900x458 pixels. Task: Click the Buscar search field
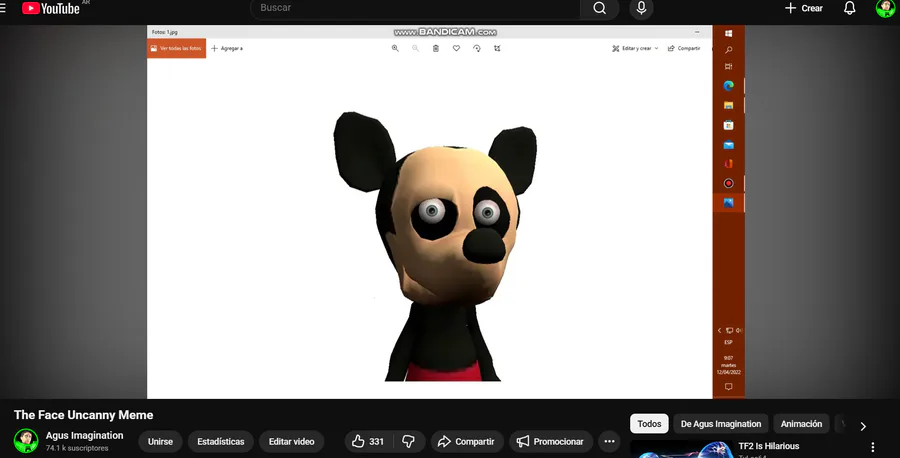pyautogui.click(x=416, y=8)
